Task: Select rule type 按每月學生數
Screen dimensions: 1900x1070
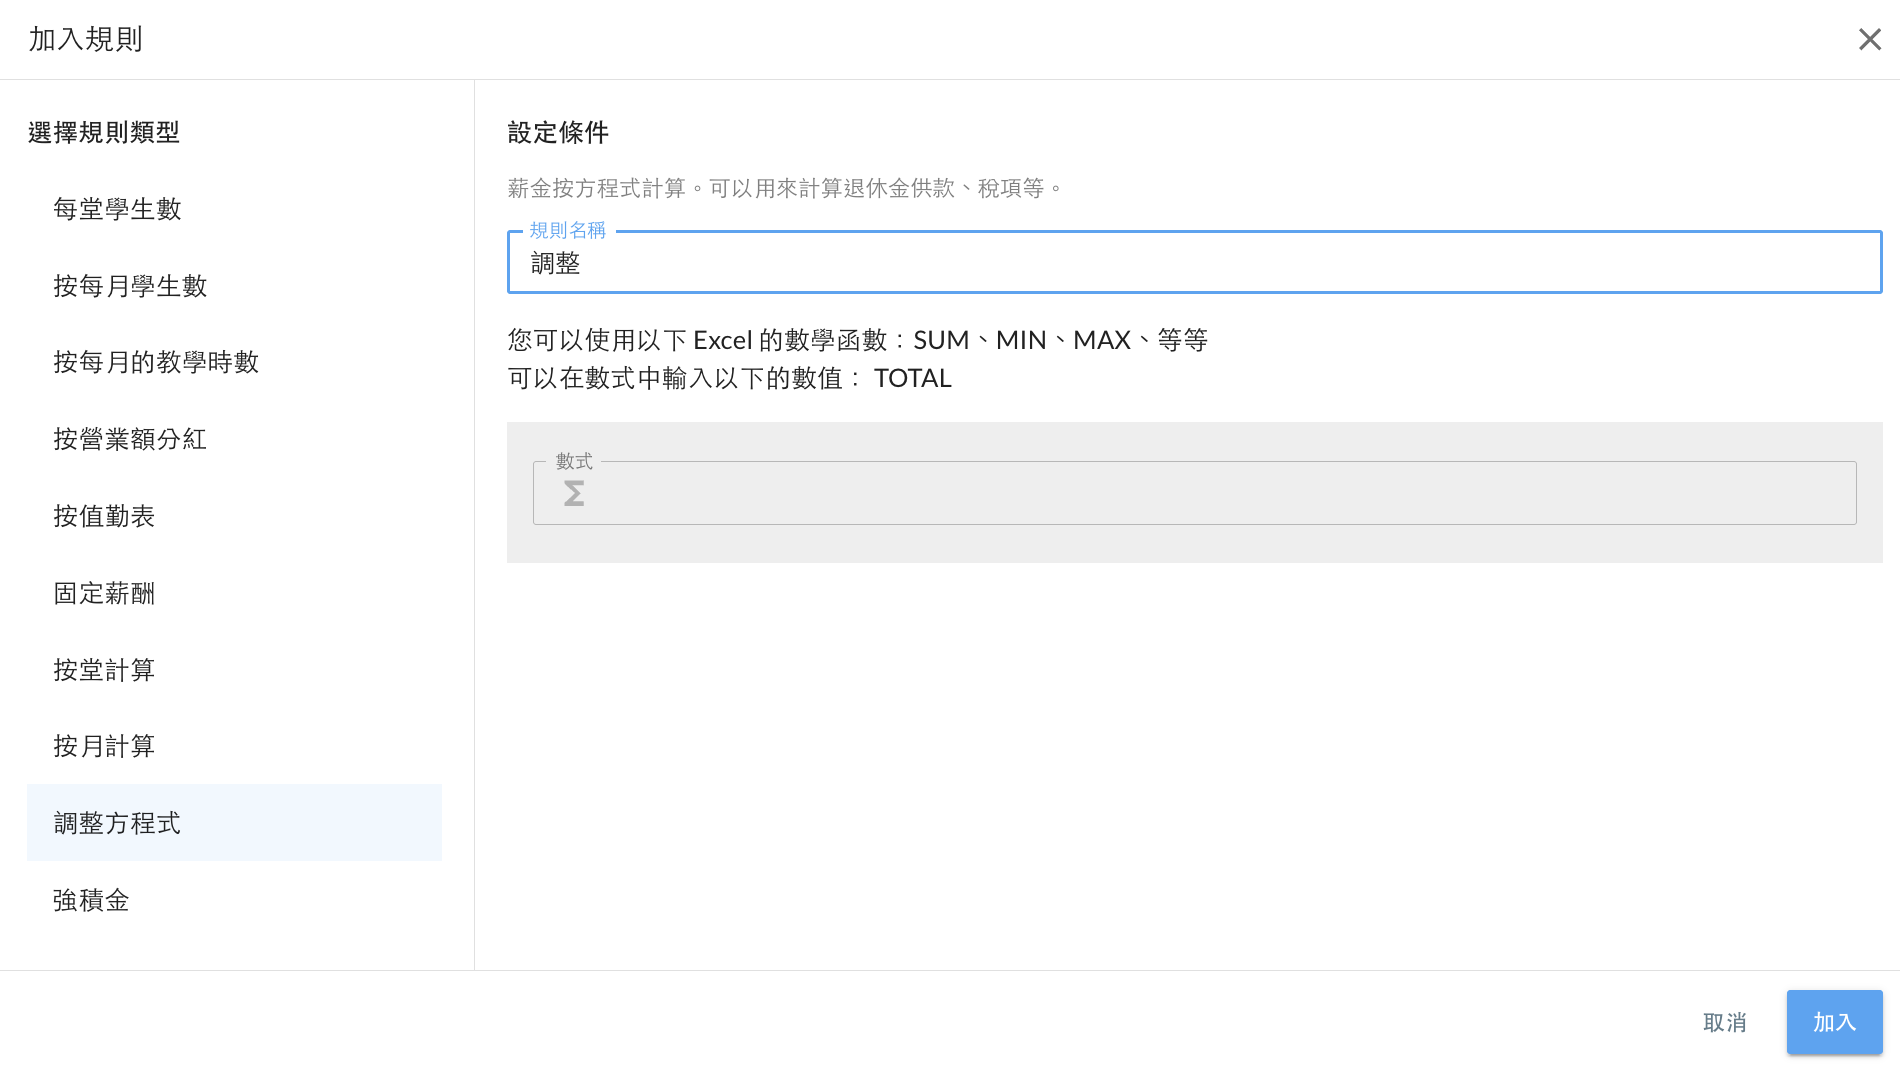Action: pyautogui.click(x=234, y=286)
